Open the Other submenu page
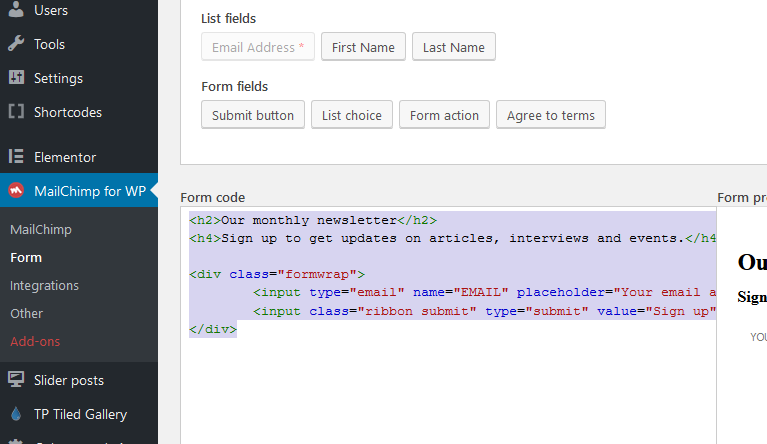Viewport: 767px width, 444px height. click(x=27, y=313)
